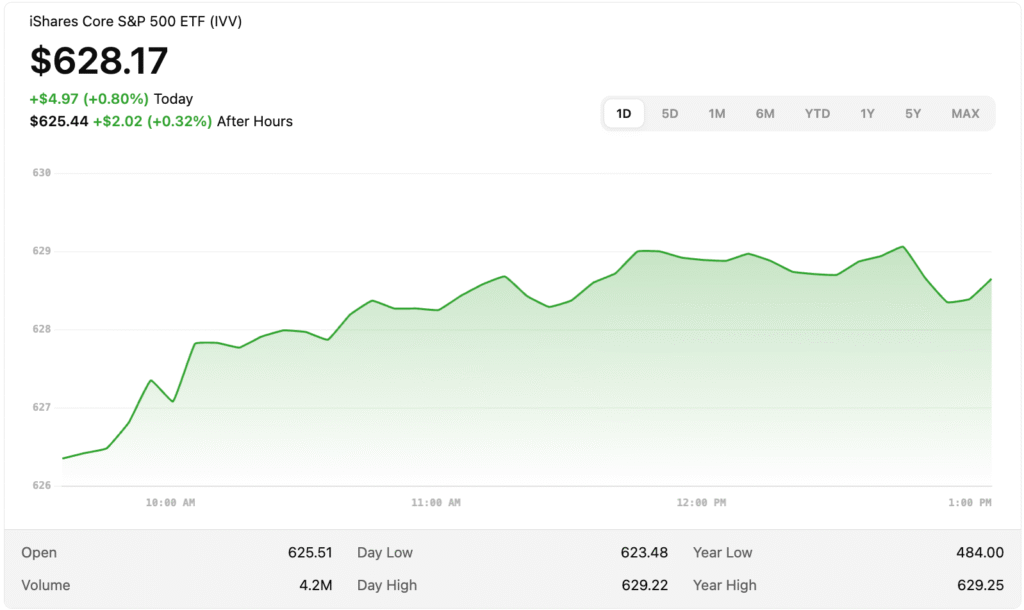Screen dimensions: 1024x610
Task: Click the Day High label
Action: point(387,585)
